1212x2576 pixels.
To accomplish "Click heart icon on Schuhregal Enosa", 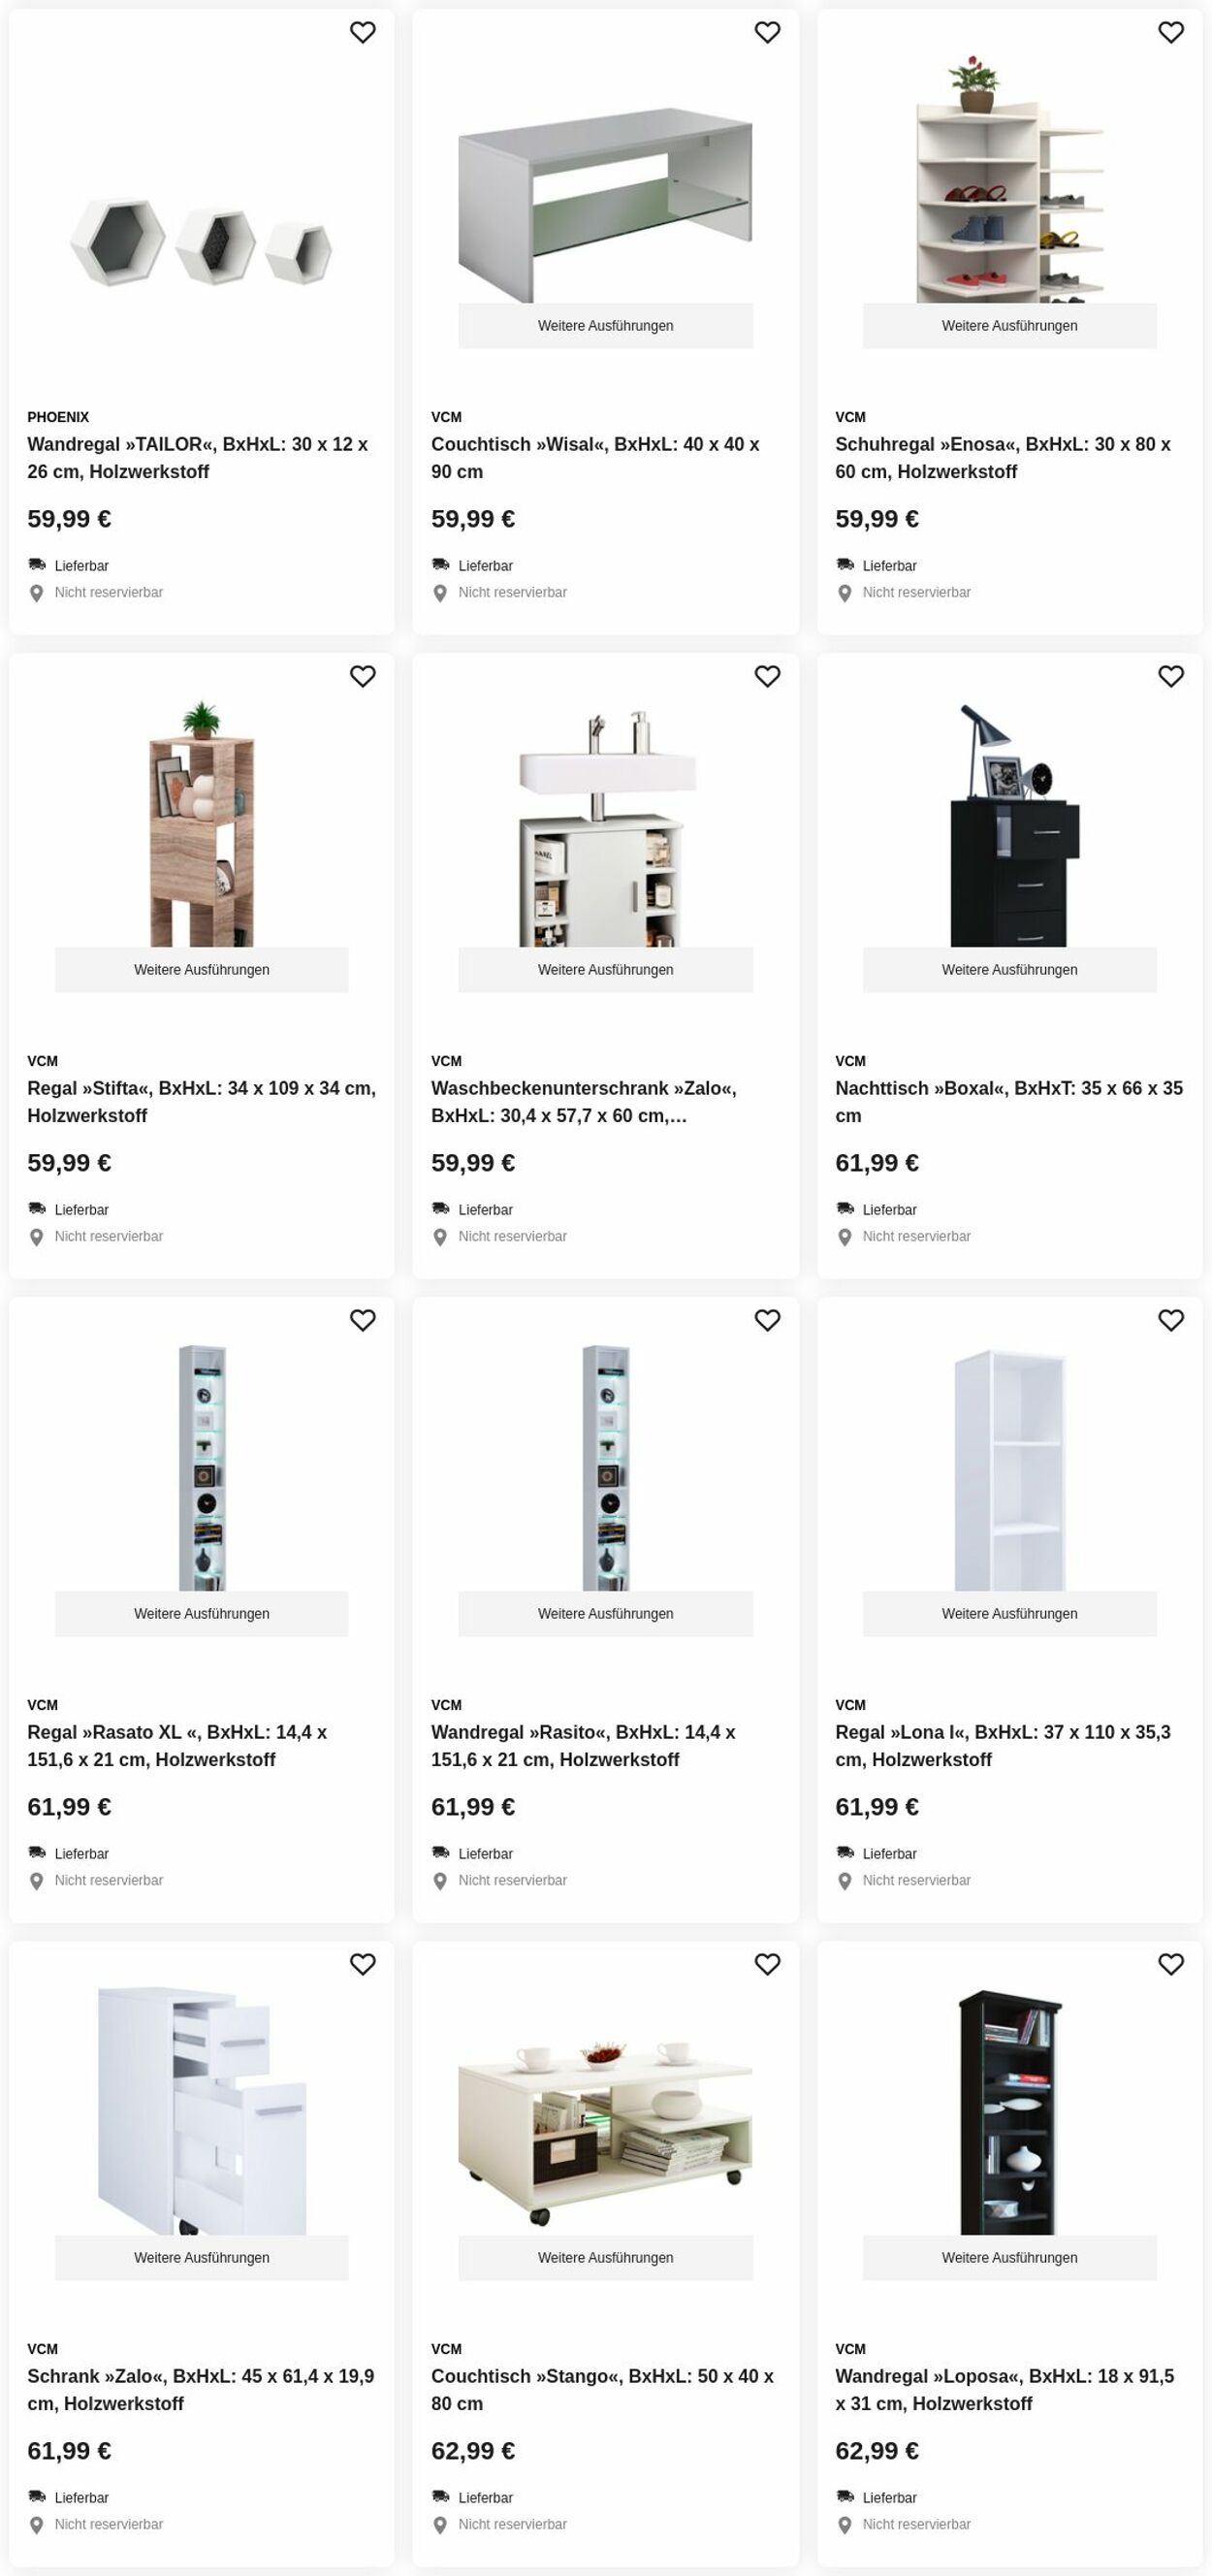I will click(1171, 33).
